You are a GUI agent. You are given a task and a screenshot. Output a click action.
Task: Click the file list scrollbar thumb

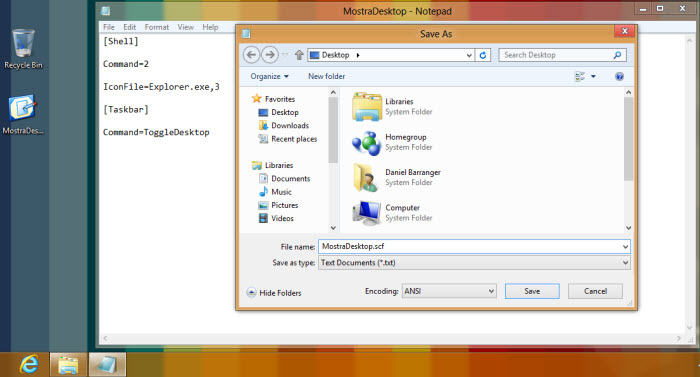[x=628, y=139]
